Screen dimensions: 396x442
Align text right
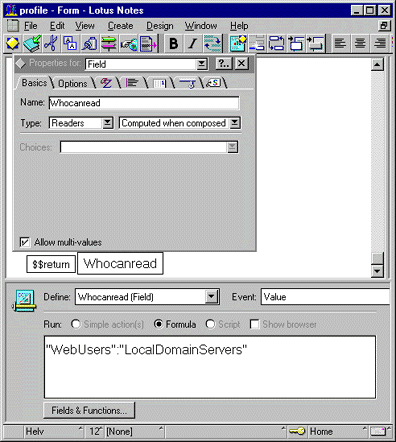[380, 44]
